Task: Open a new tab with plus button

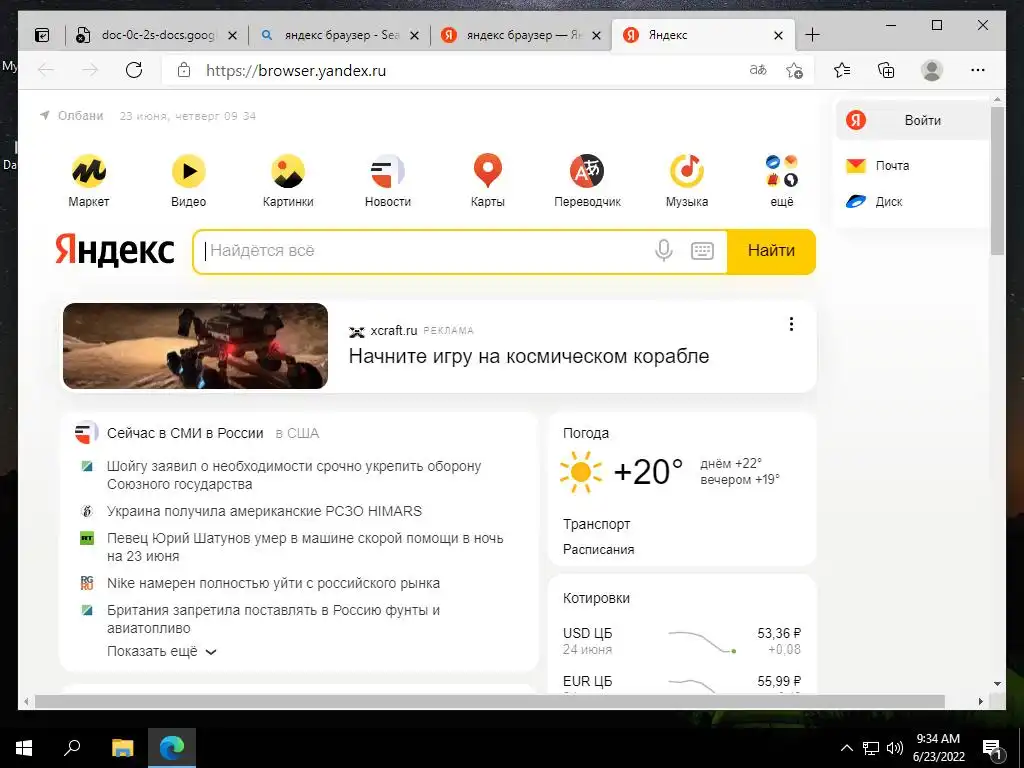Action: [812, 35]
